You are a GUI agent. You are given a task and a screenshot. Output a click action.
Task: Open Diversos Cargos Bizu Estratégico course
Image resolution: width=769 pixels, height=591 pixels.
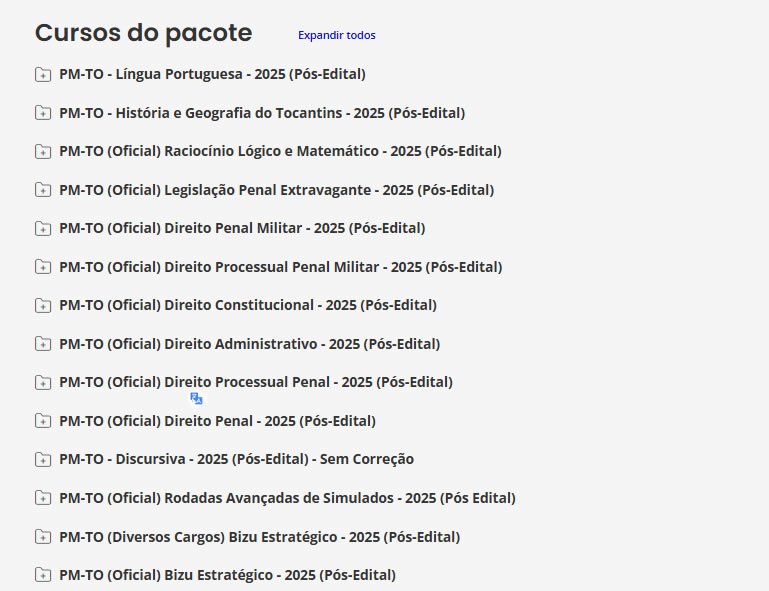tap(259, 537)
